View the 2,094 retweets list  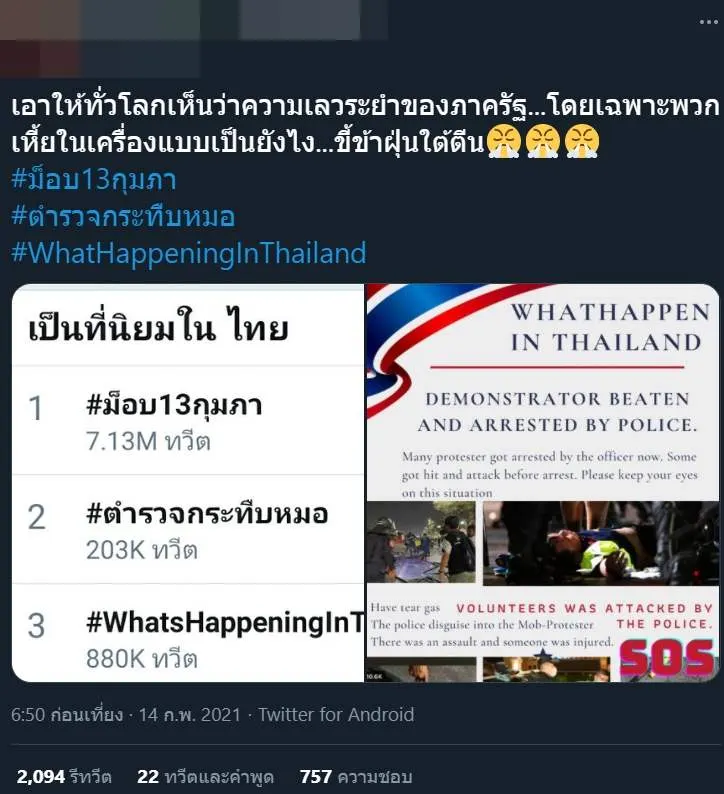[64, 776]
